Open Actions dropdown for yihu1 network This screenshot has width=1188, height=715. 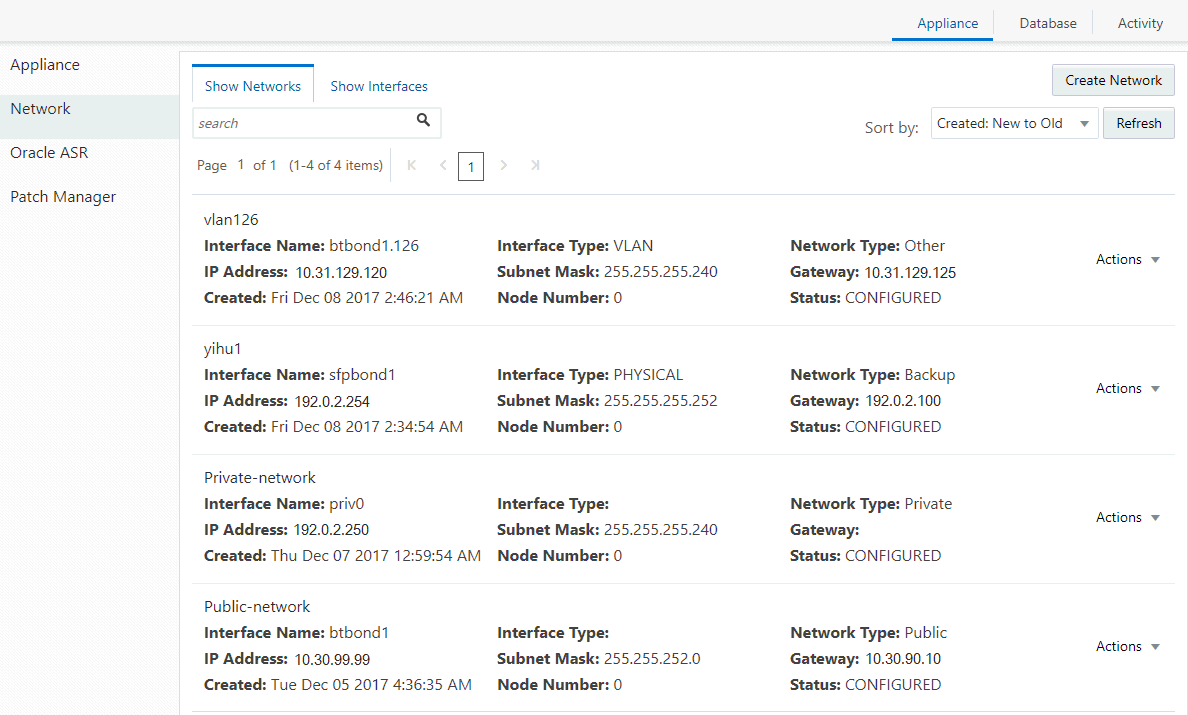(1127, 388)
